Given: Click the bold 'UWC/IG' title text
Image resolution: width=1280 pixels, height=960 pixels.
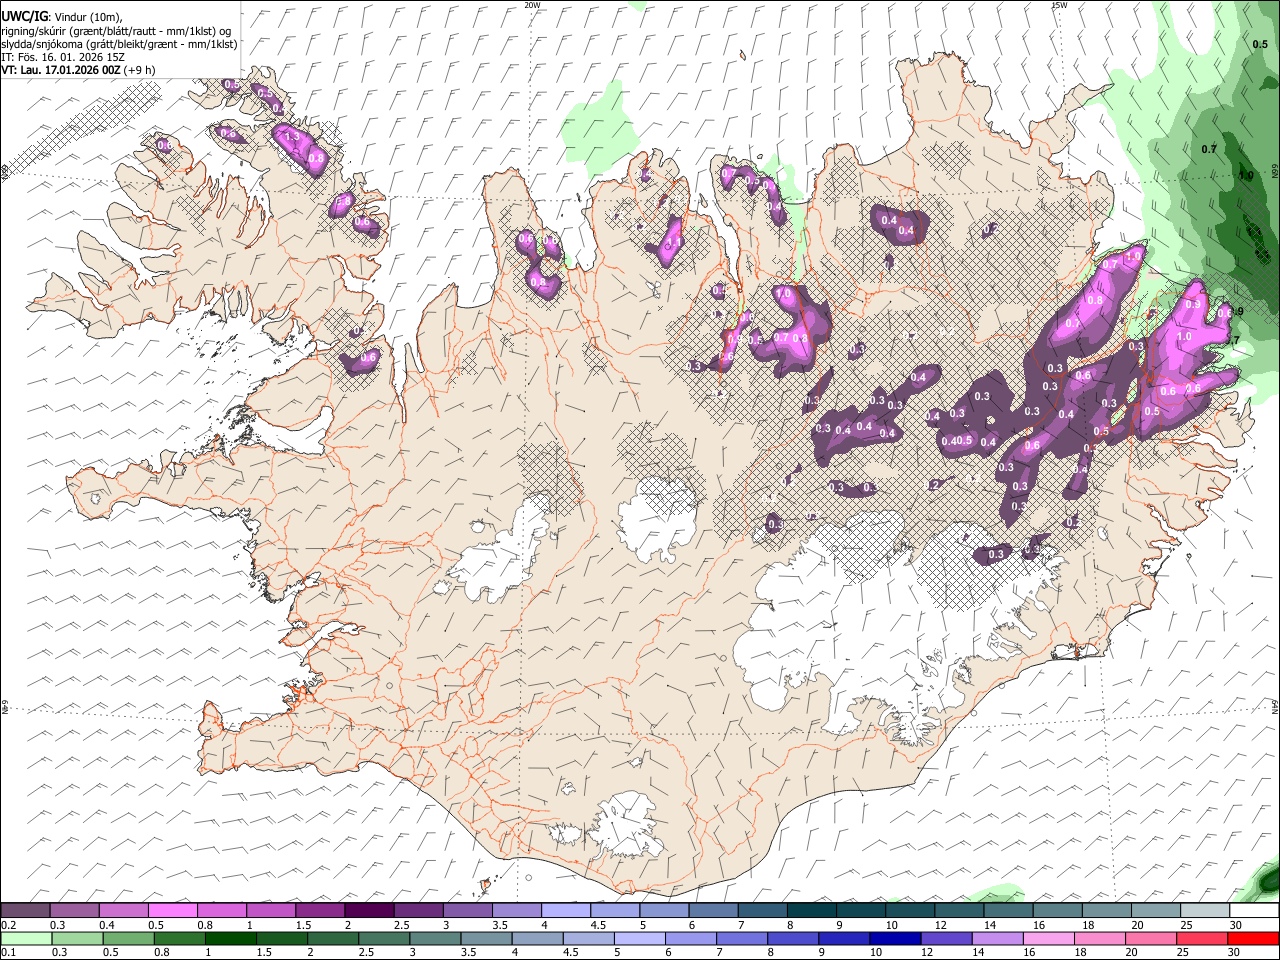Looking at the screenshot, I should tap(24, 16).
